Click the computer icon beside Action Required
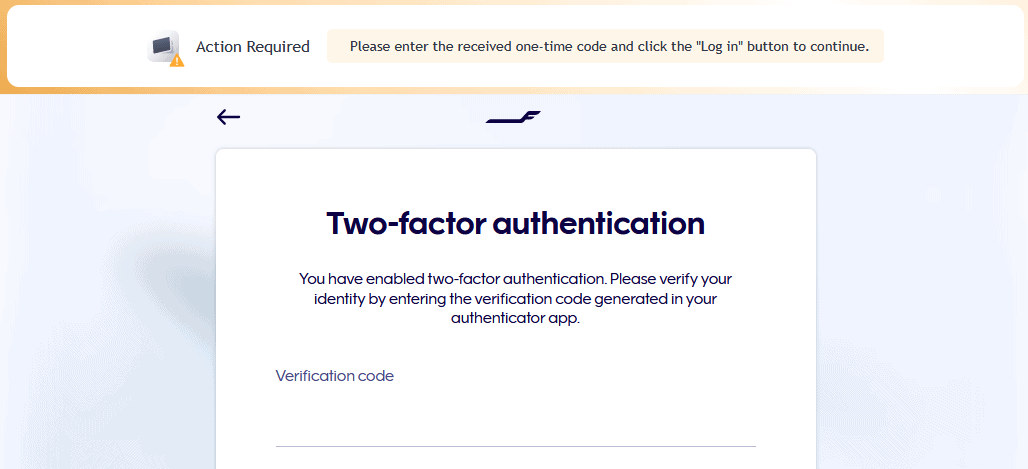The image size is (1028, 469). point(162,46)
